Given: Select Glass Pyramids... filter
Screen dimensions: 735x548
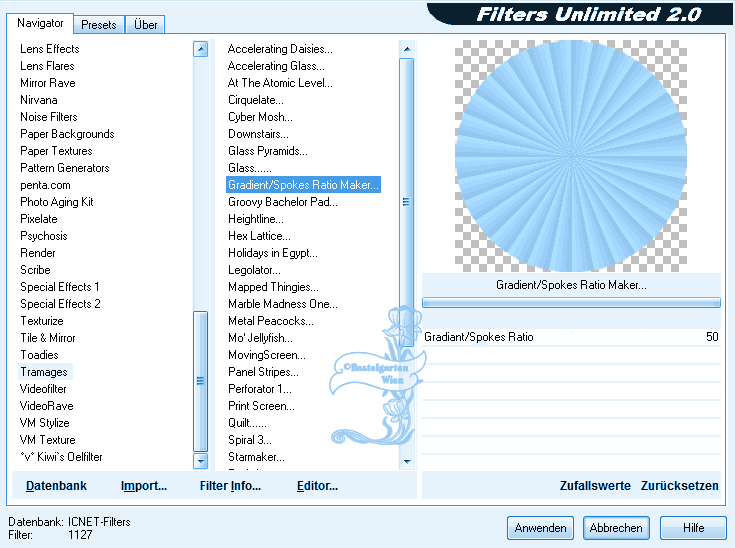Looking at the screenshot, I should pos(268,151).
